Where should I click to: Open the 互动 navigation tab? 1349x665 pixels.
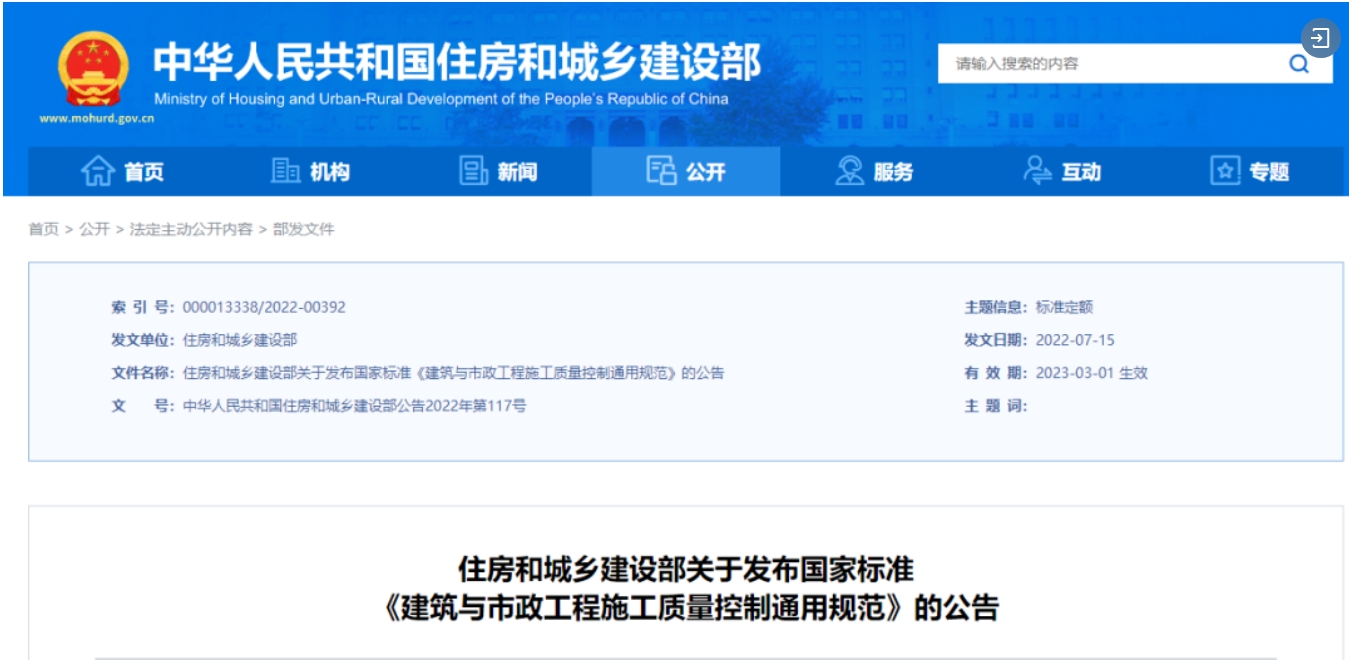(1062, 172)
